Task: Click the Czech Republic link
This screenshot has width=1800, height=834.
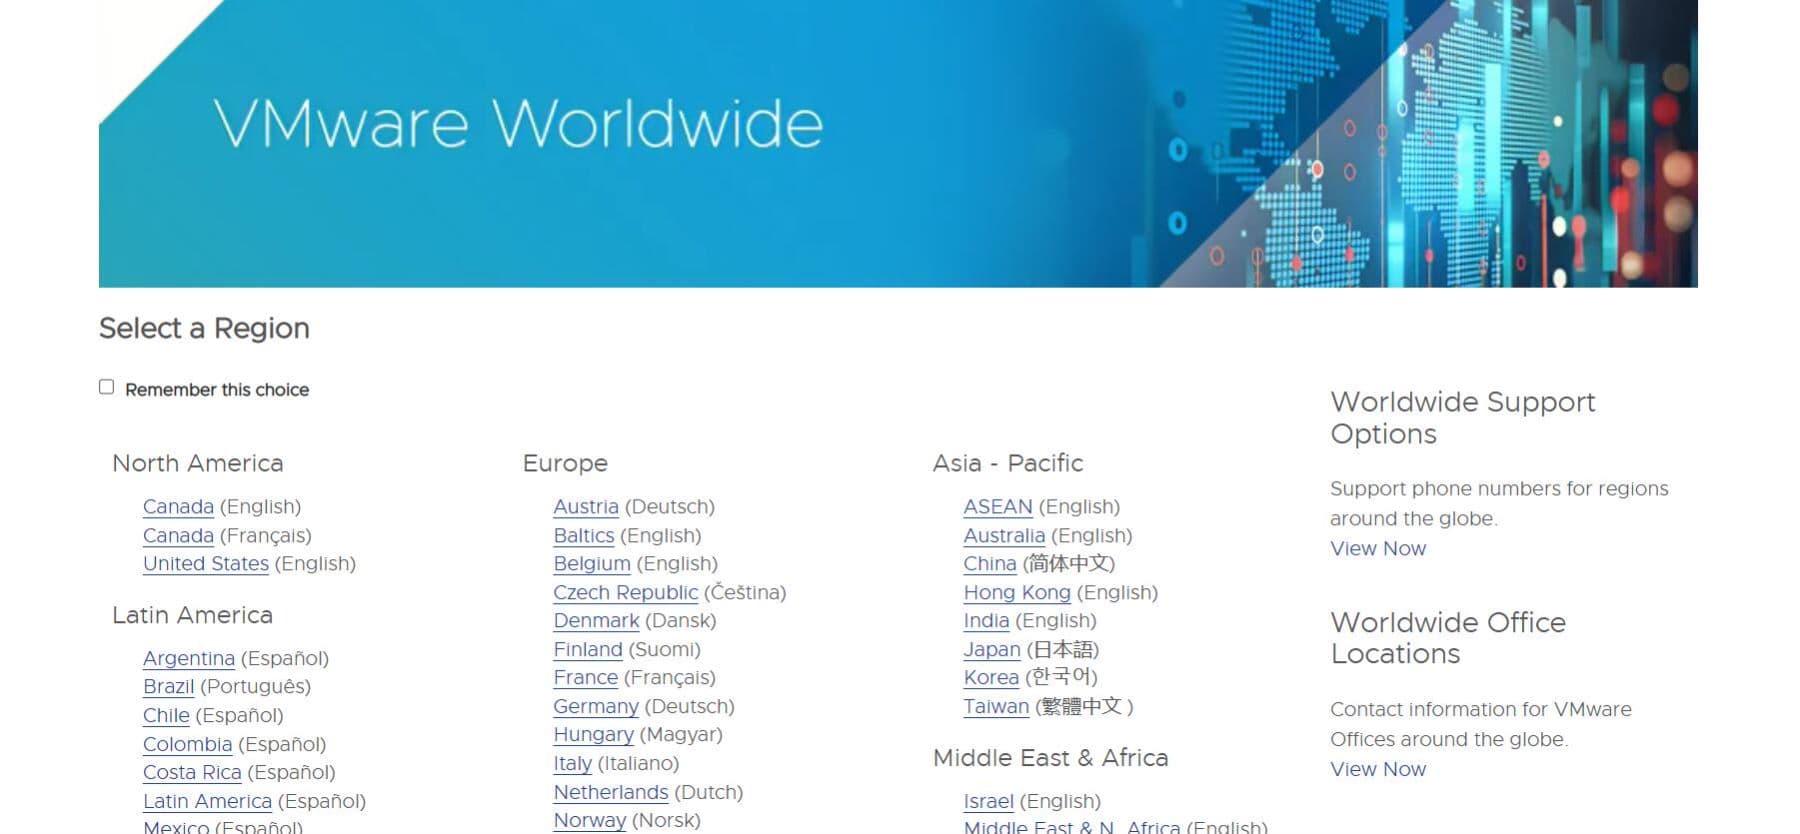Action: click(625, 593)
